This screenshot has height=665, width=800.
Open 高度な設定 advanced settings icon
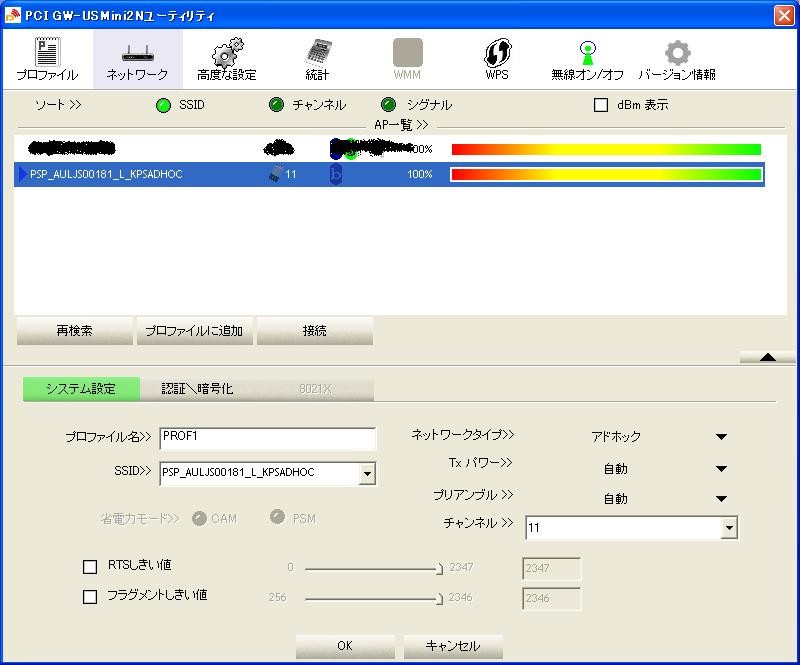point(227,49)
